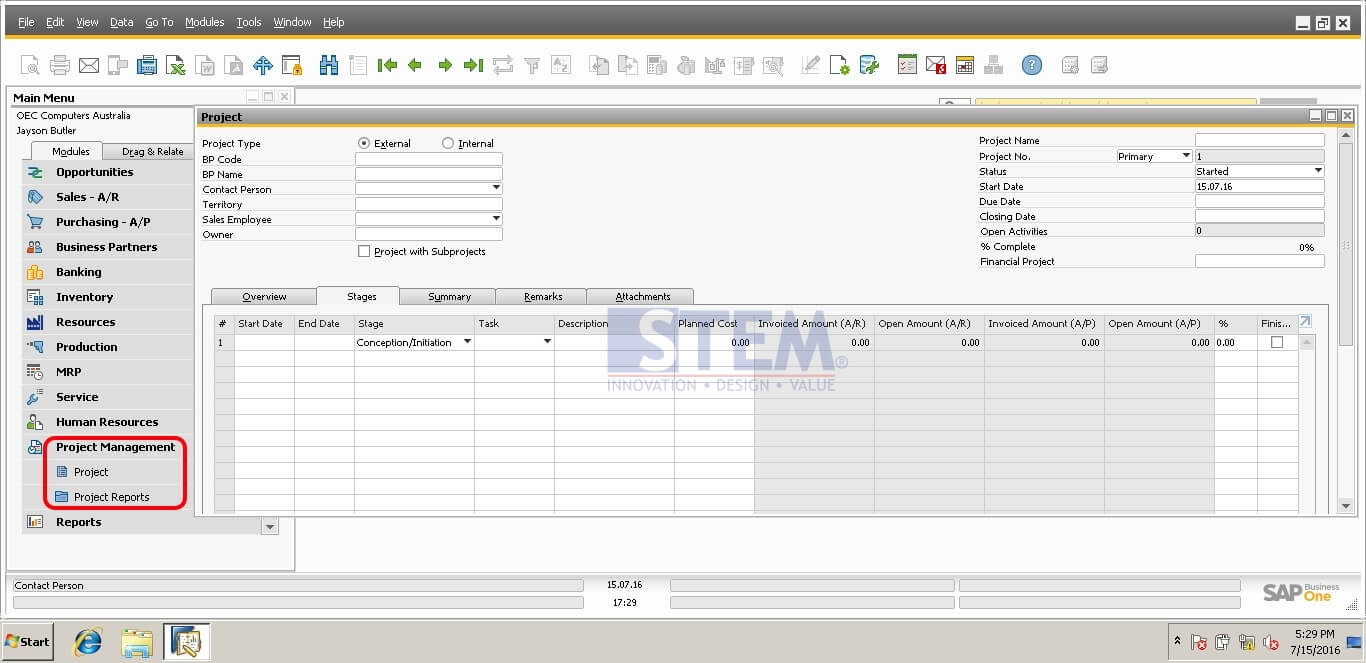The height and width of the screenshot is (663, 1366).
Task: Open Messages and Alerts overview icon
Action: (x=936, y=66)
